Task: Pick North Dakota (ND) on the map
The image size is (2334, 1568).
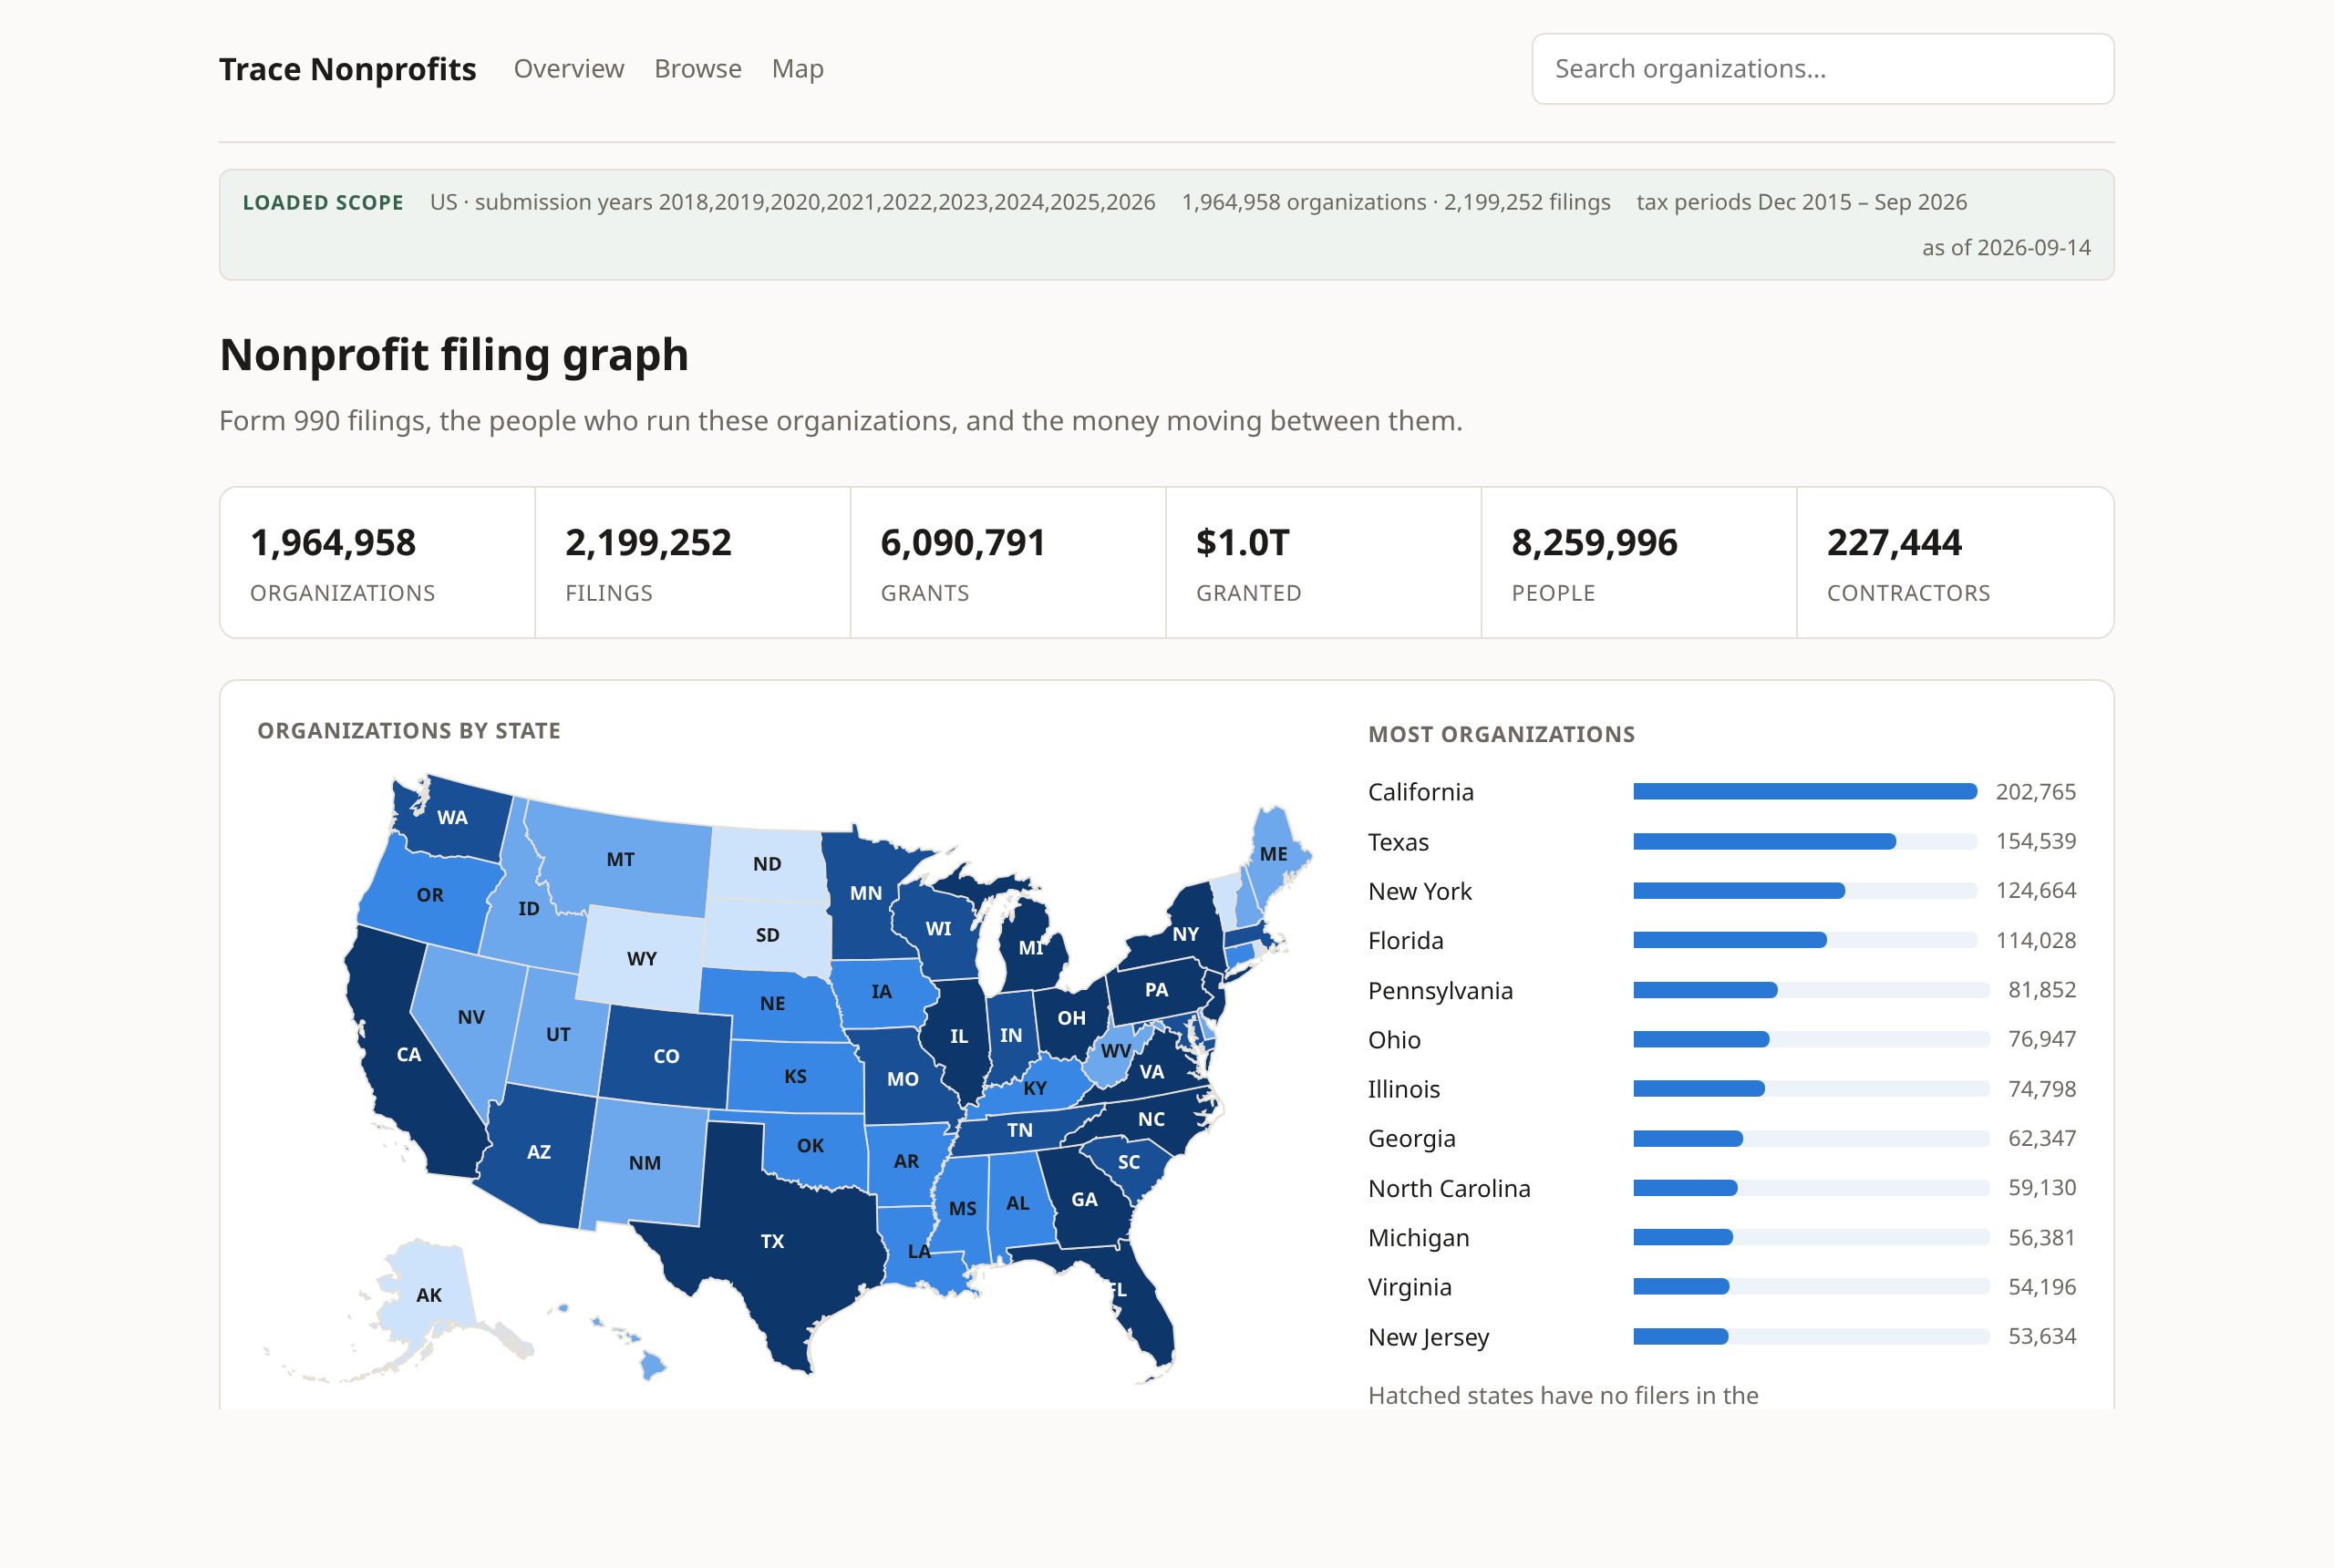Action: (767, 863)
